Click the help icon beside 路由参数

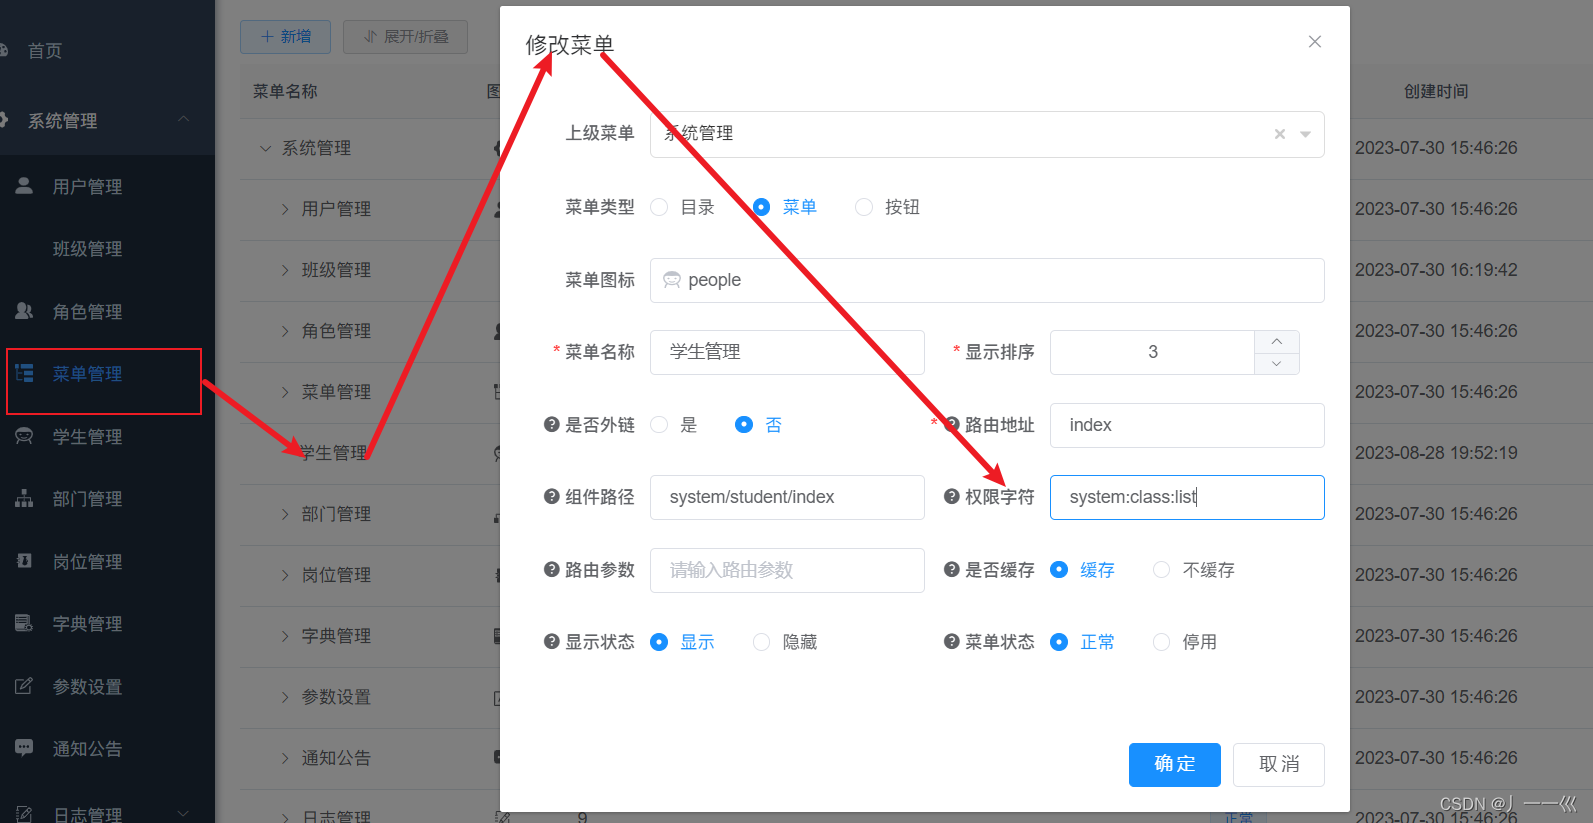[x=551, y=570]
